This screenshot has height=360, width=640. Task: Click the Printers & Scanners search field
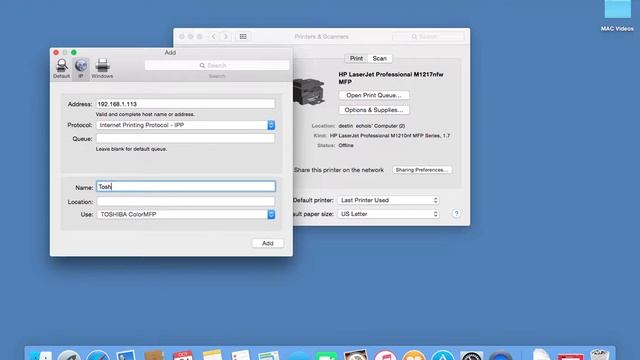pos(428,36)
